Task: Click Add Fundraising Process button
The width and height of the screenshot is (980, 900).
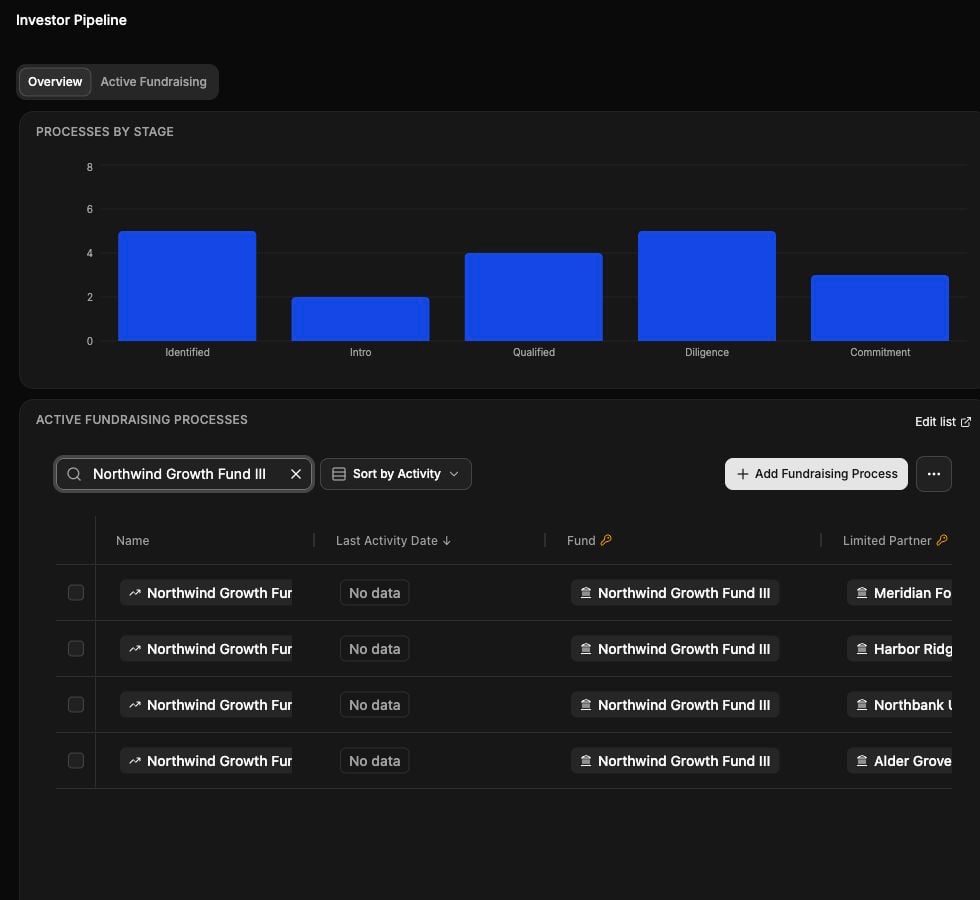Action: [816, 474]
